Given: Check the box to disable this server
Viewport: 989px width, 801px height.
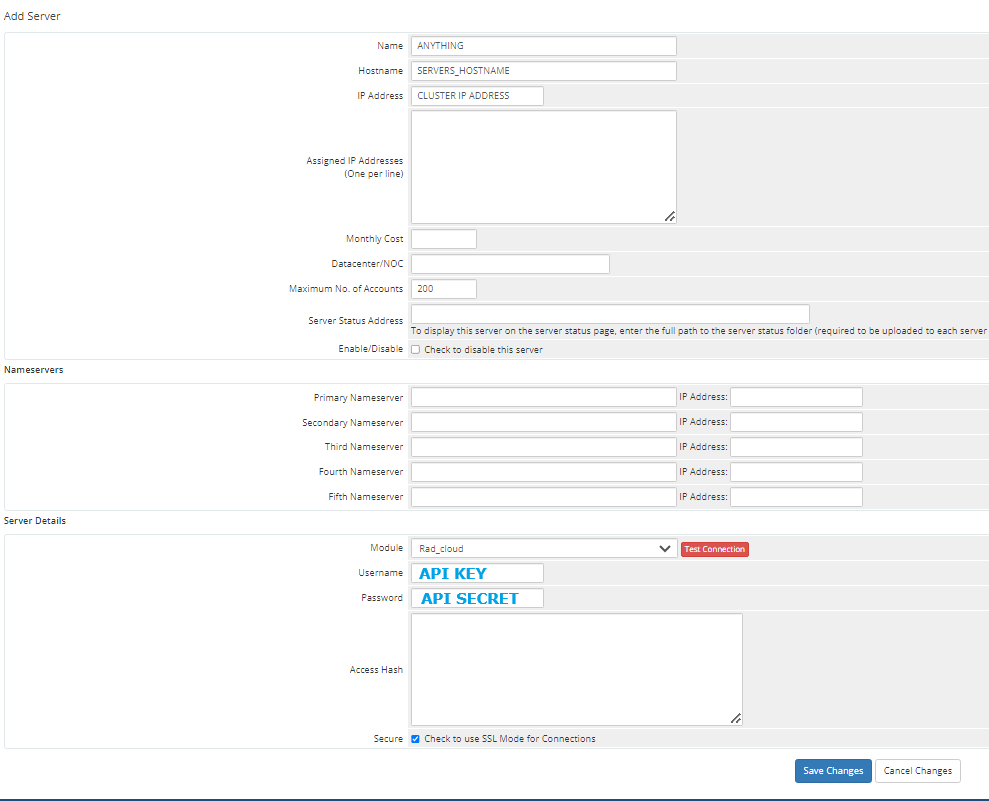Looking at the screenshot, I should (416, 349).
